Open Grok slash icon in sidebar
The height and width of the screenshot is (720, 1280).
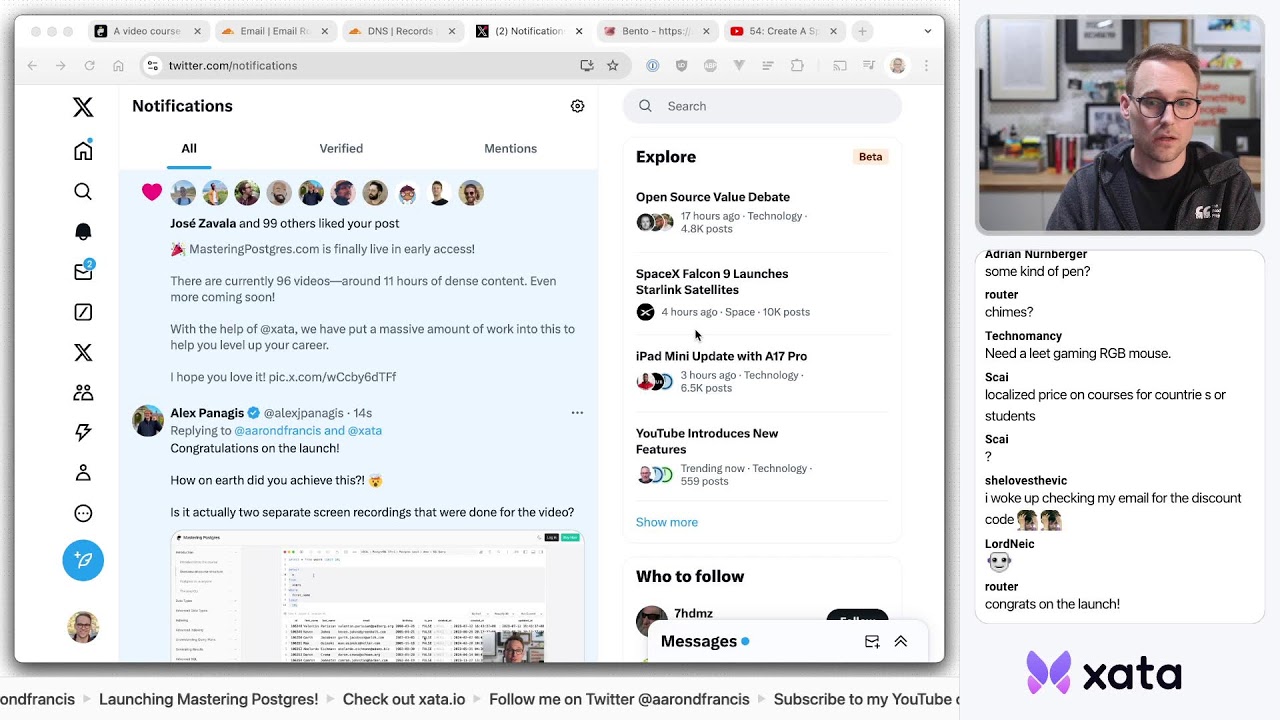pyautogui.click(x=83, y=312)
